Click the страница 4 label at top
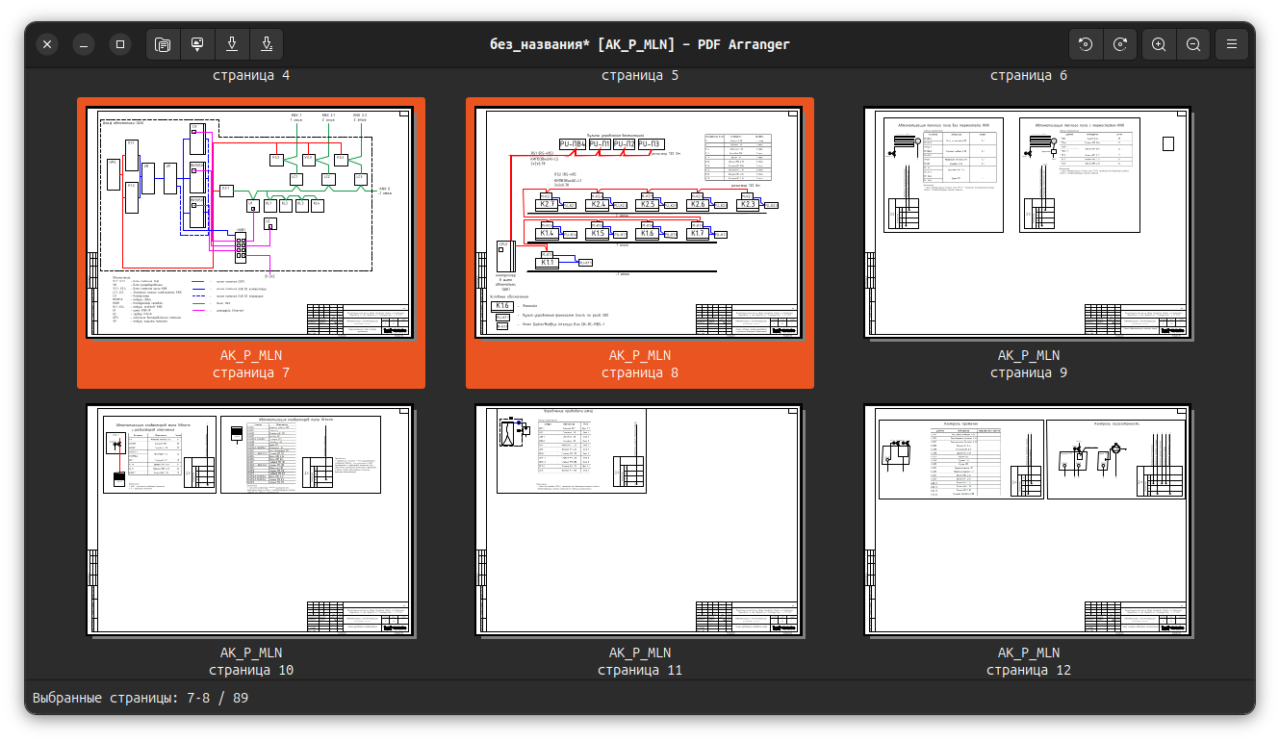The image size is (1280, 742). [251, 75]
